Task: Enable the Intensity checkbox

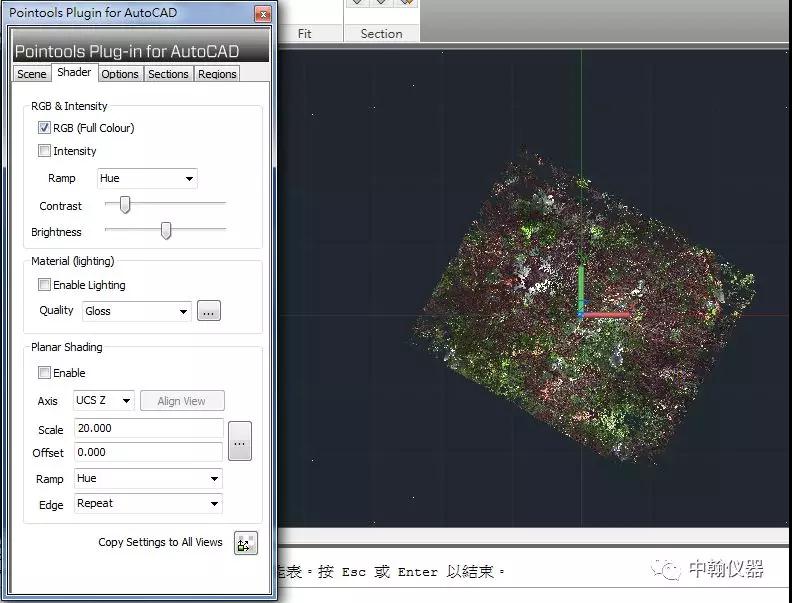Action: point(44,151)
